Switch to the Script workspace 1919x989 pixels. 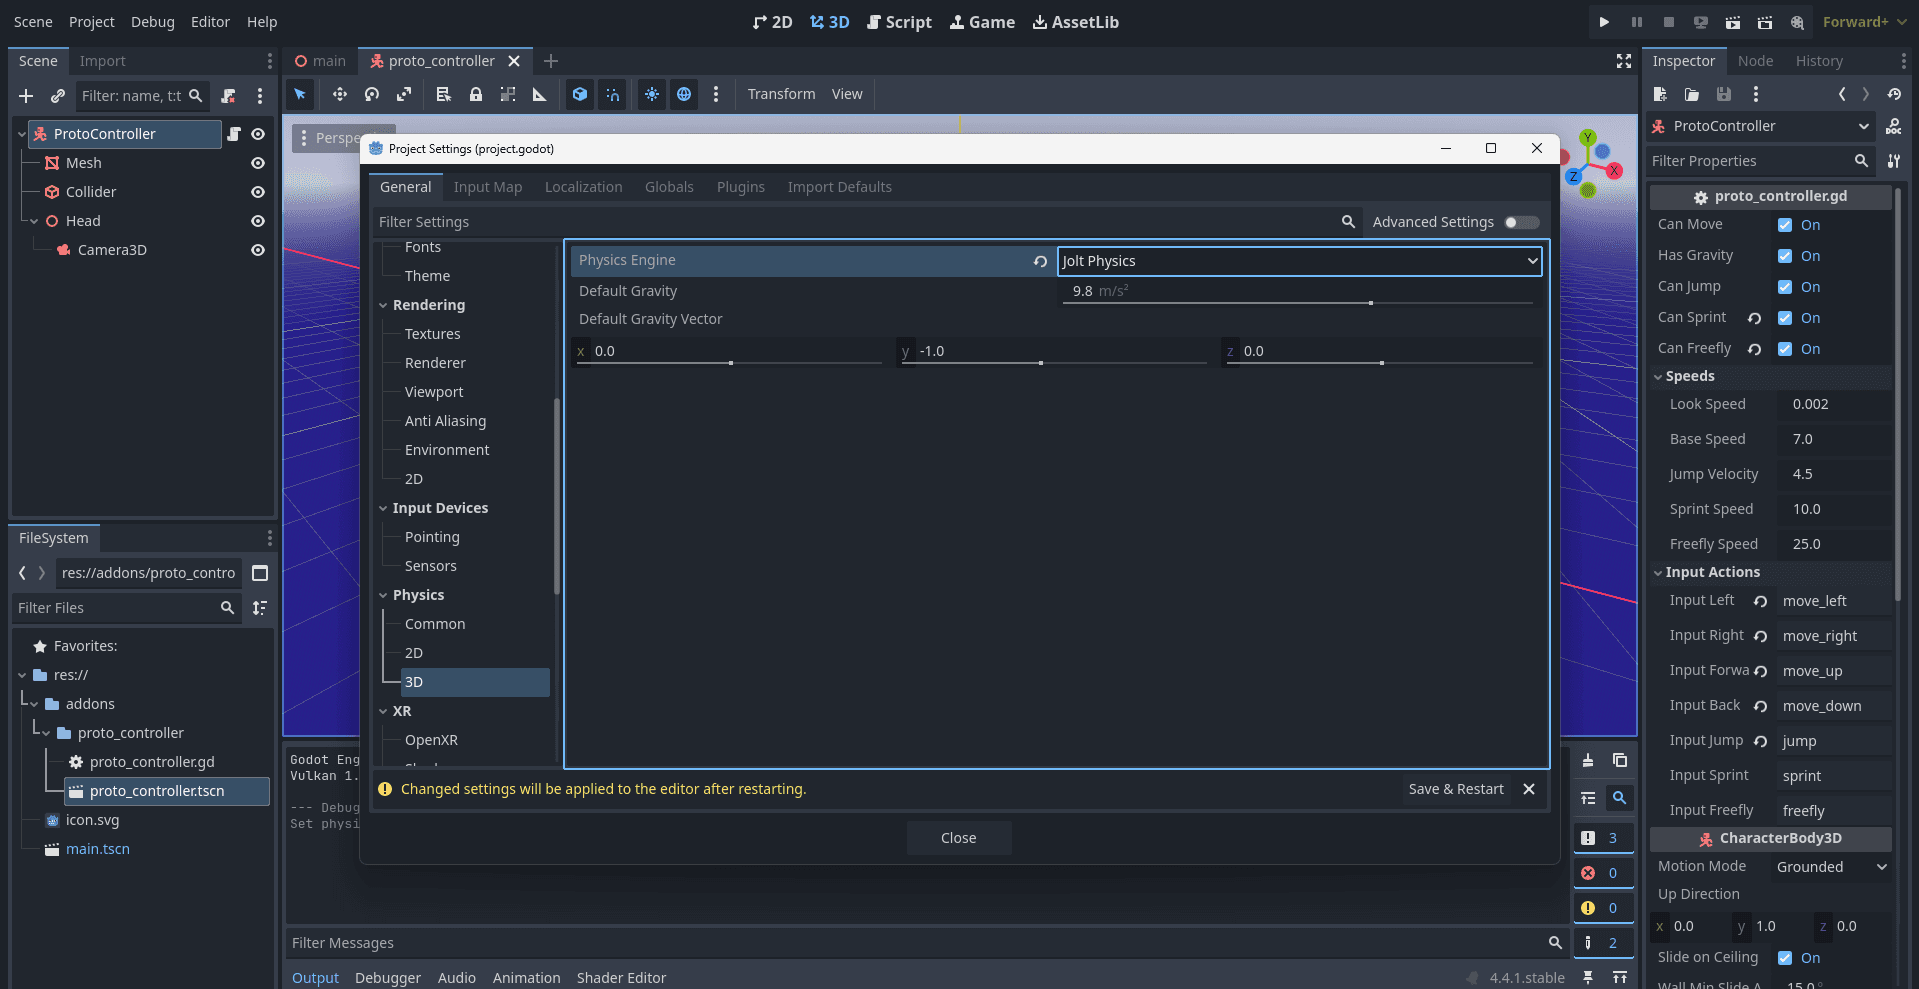[x=899, y=22]
